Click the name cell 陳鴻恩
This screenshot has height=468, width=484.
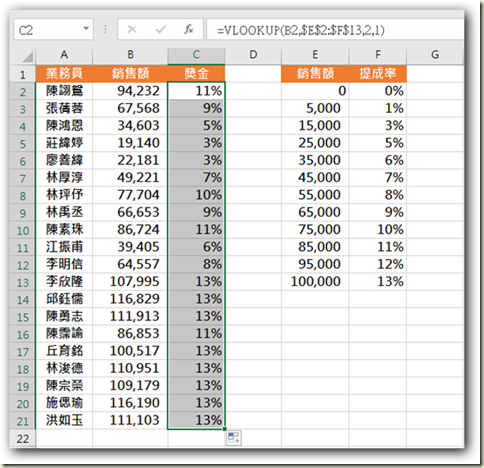pos(64,126)
